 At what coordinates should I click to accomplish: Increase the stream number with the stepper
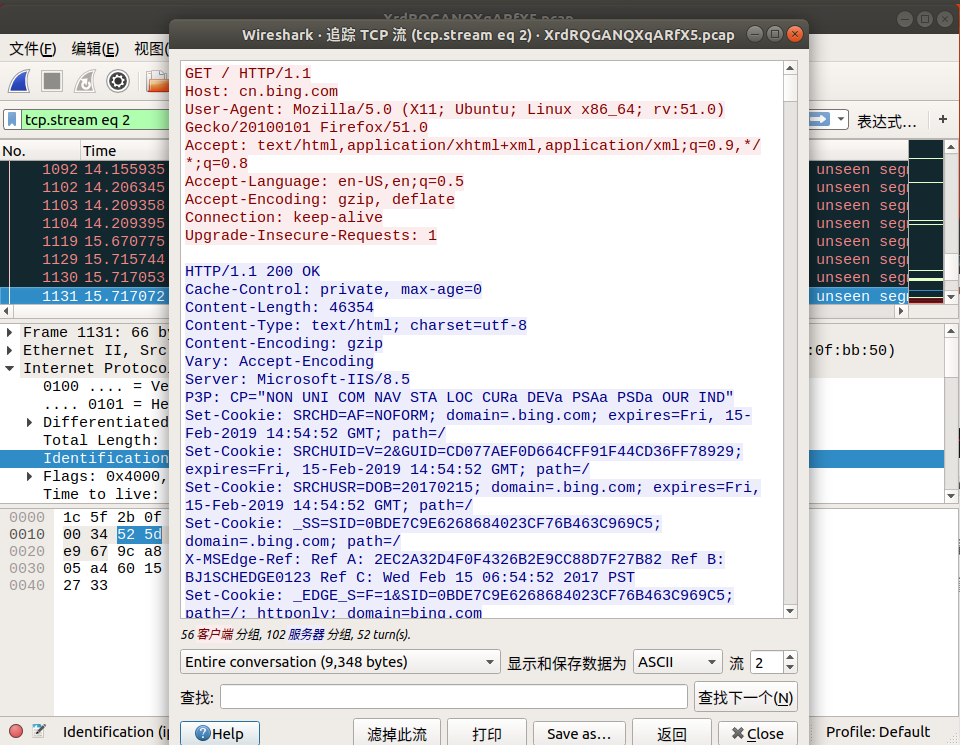pyautogui.click(x=790, y=656)
